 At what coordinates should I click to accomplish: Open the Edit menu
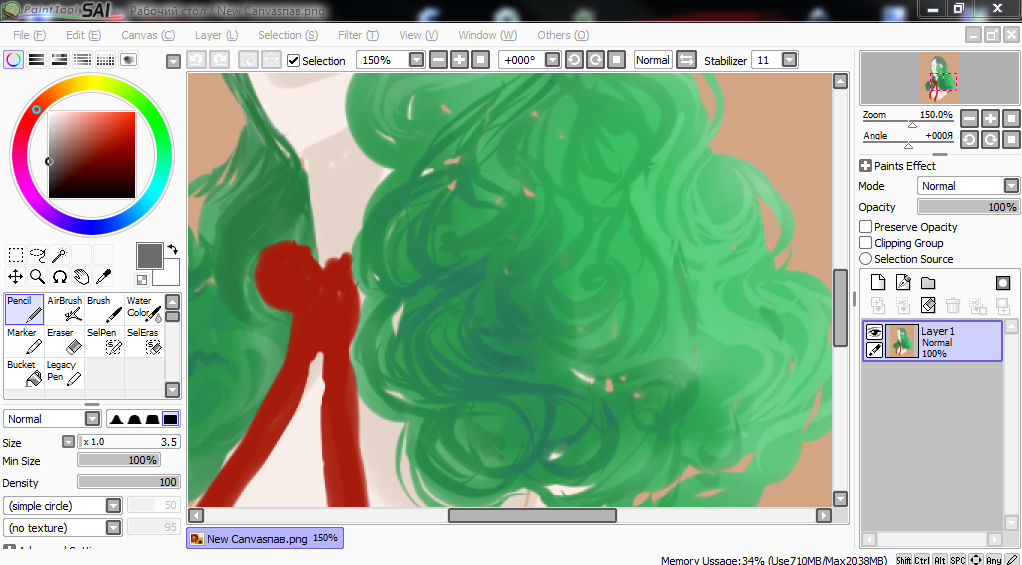(x=83, y=35)
